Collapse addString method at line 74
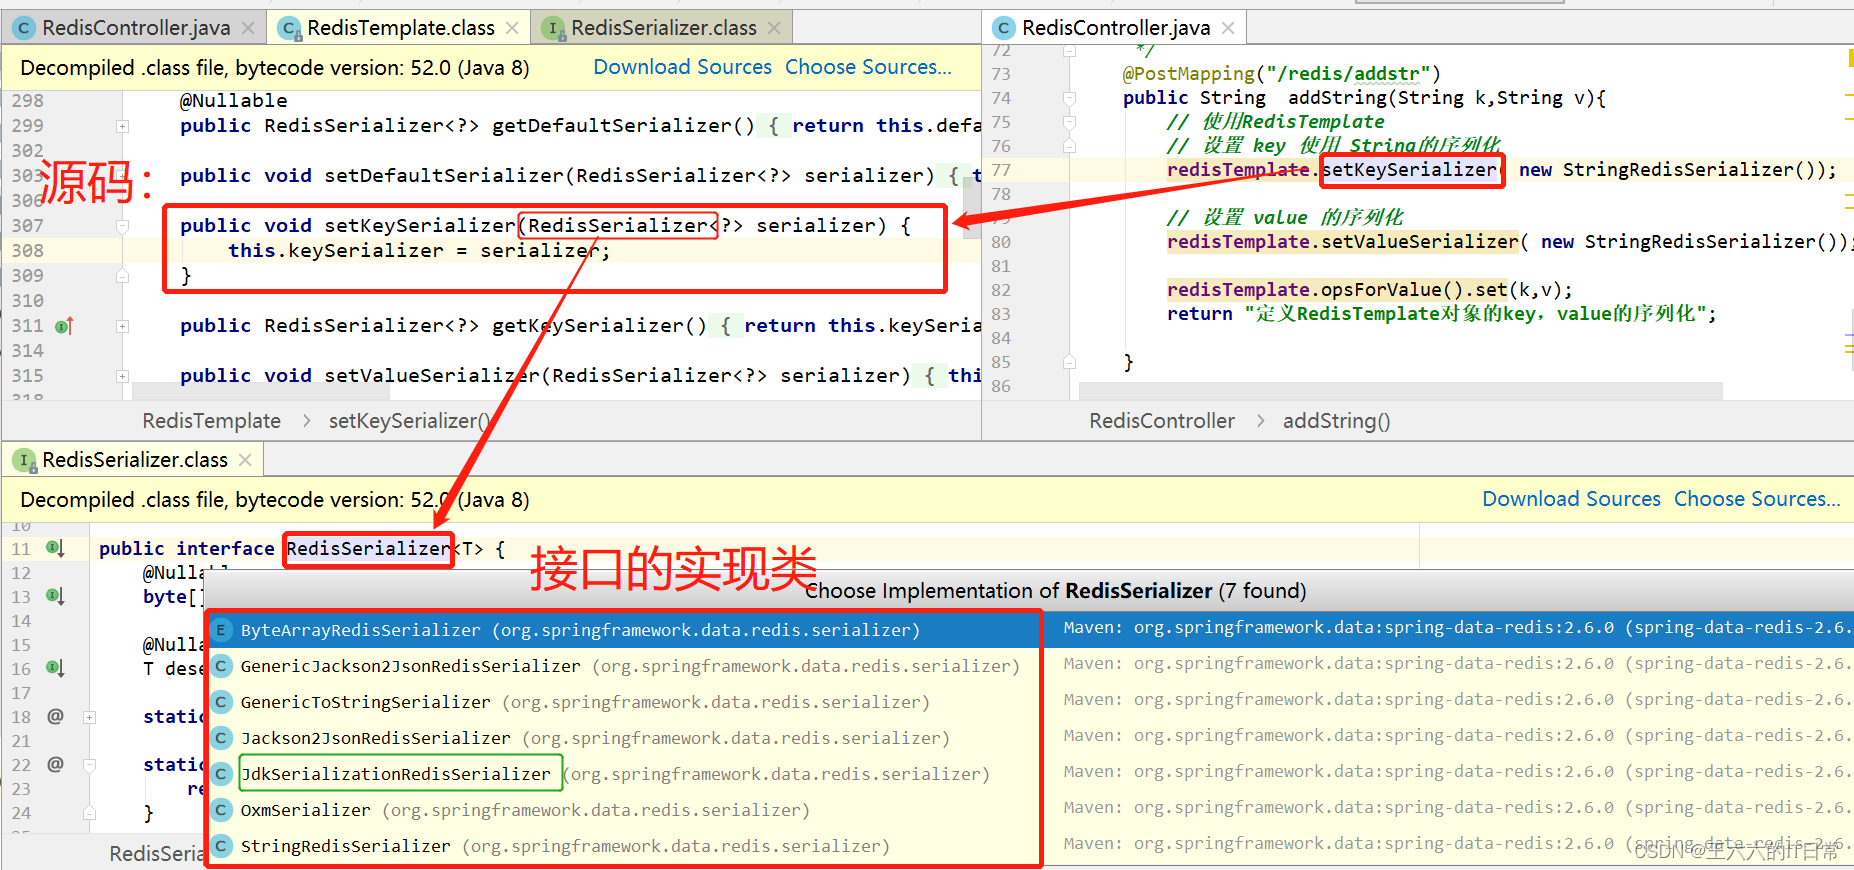The height and width of the screenshot is (870, 1854). point(1069,98)
